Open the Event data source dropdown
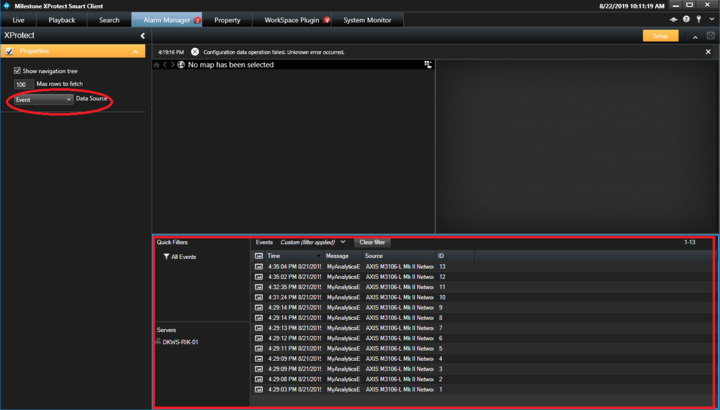Viewport: 720px width, 410px height. [x=43, y=99]
